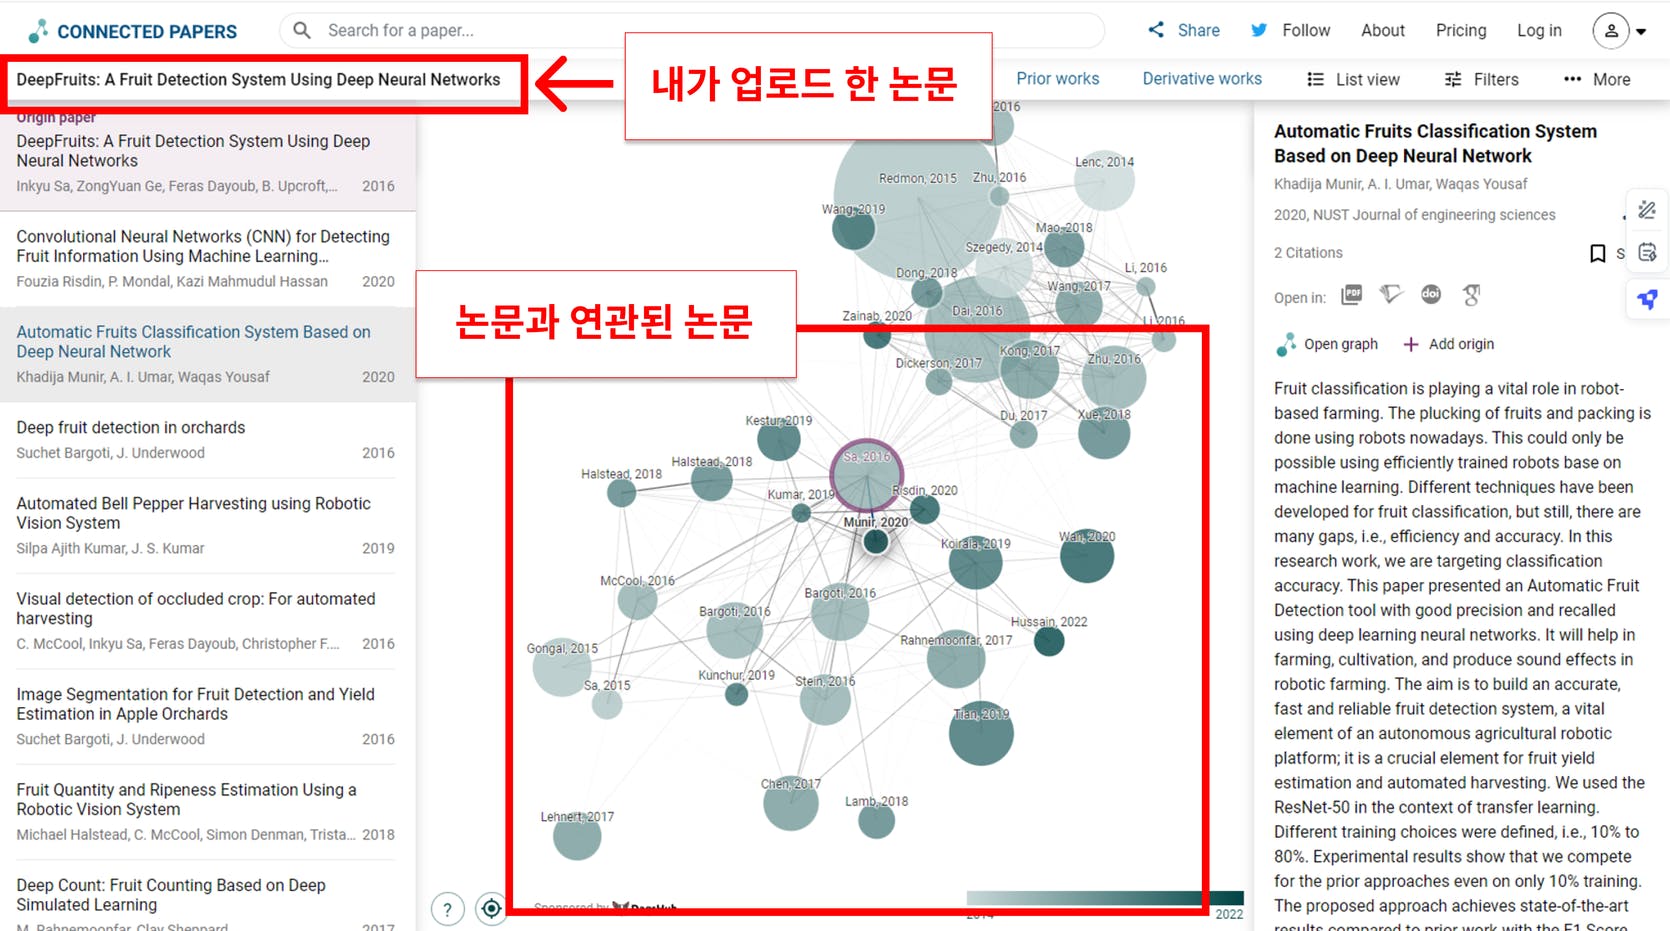Go to the Pricing page
Image resolution: width=1670 pixels, height=931 pixels.
1461,30
